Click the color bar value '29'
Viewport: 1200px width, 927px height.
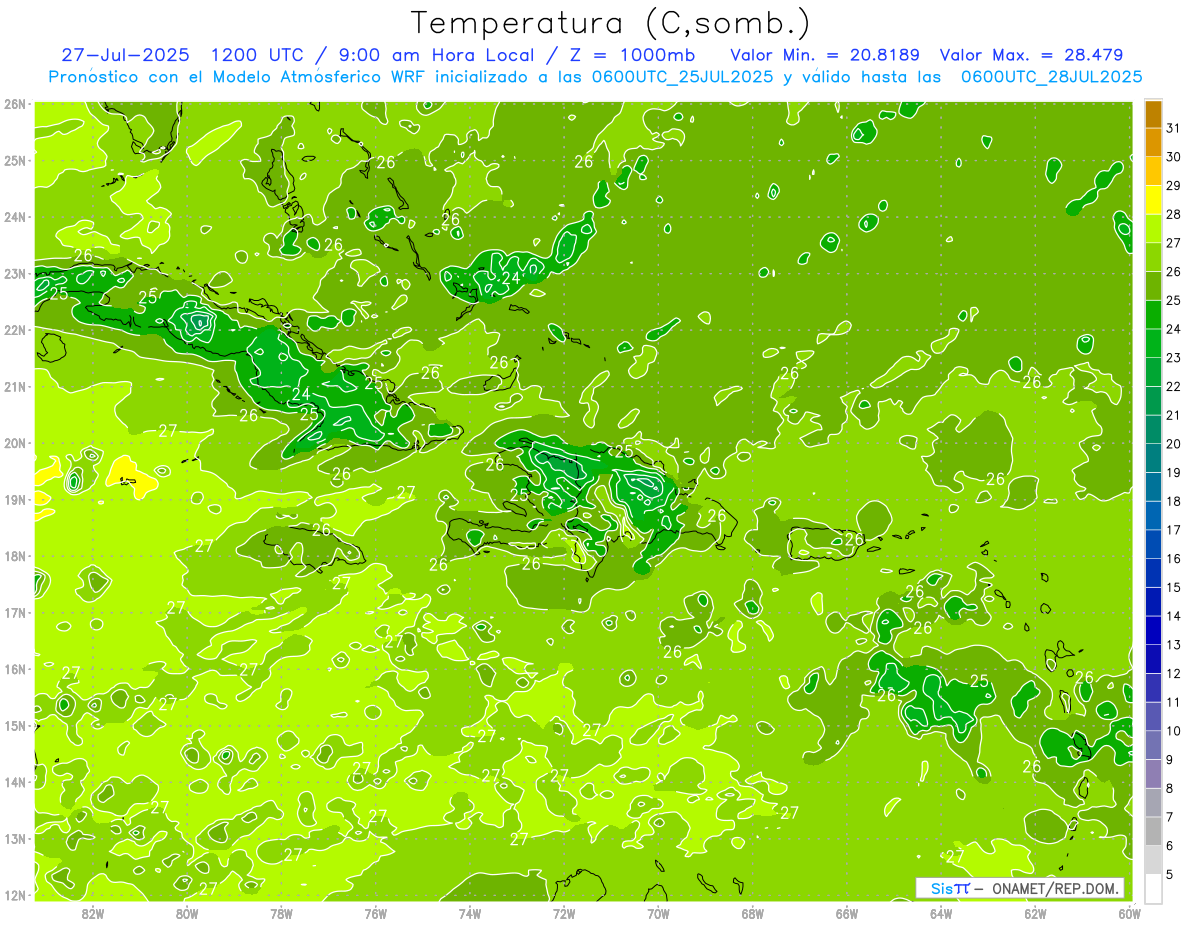coord(1173,185)
